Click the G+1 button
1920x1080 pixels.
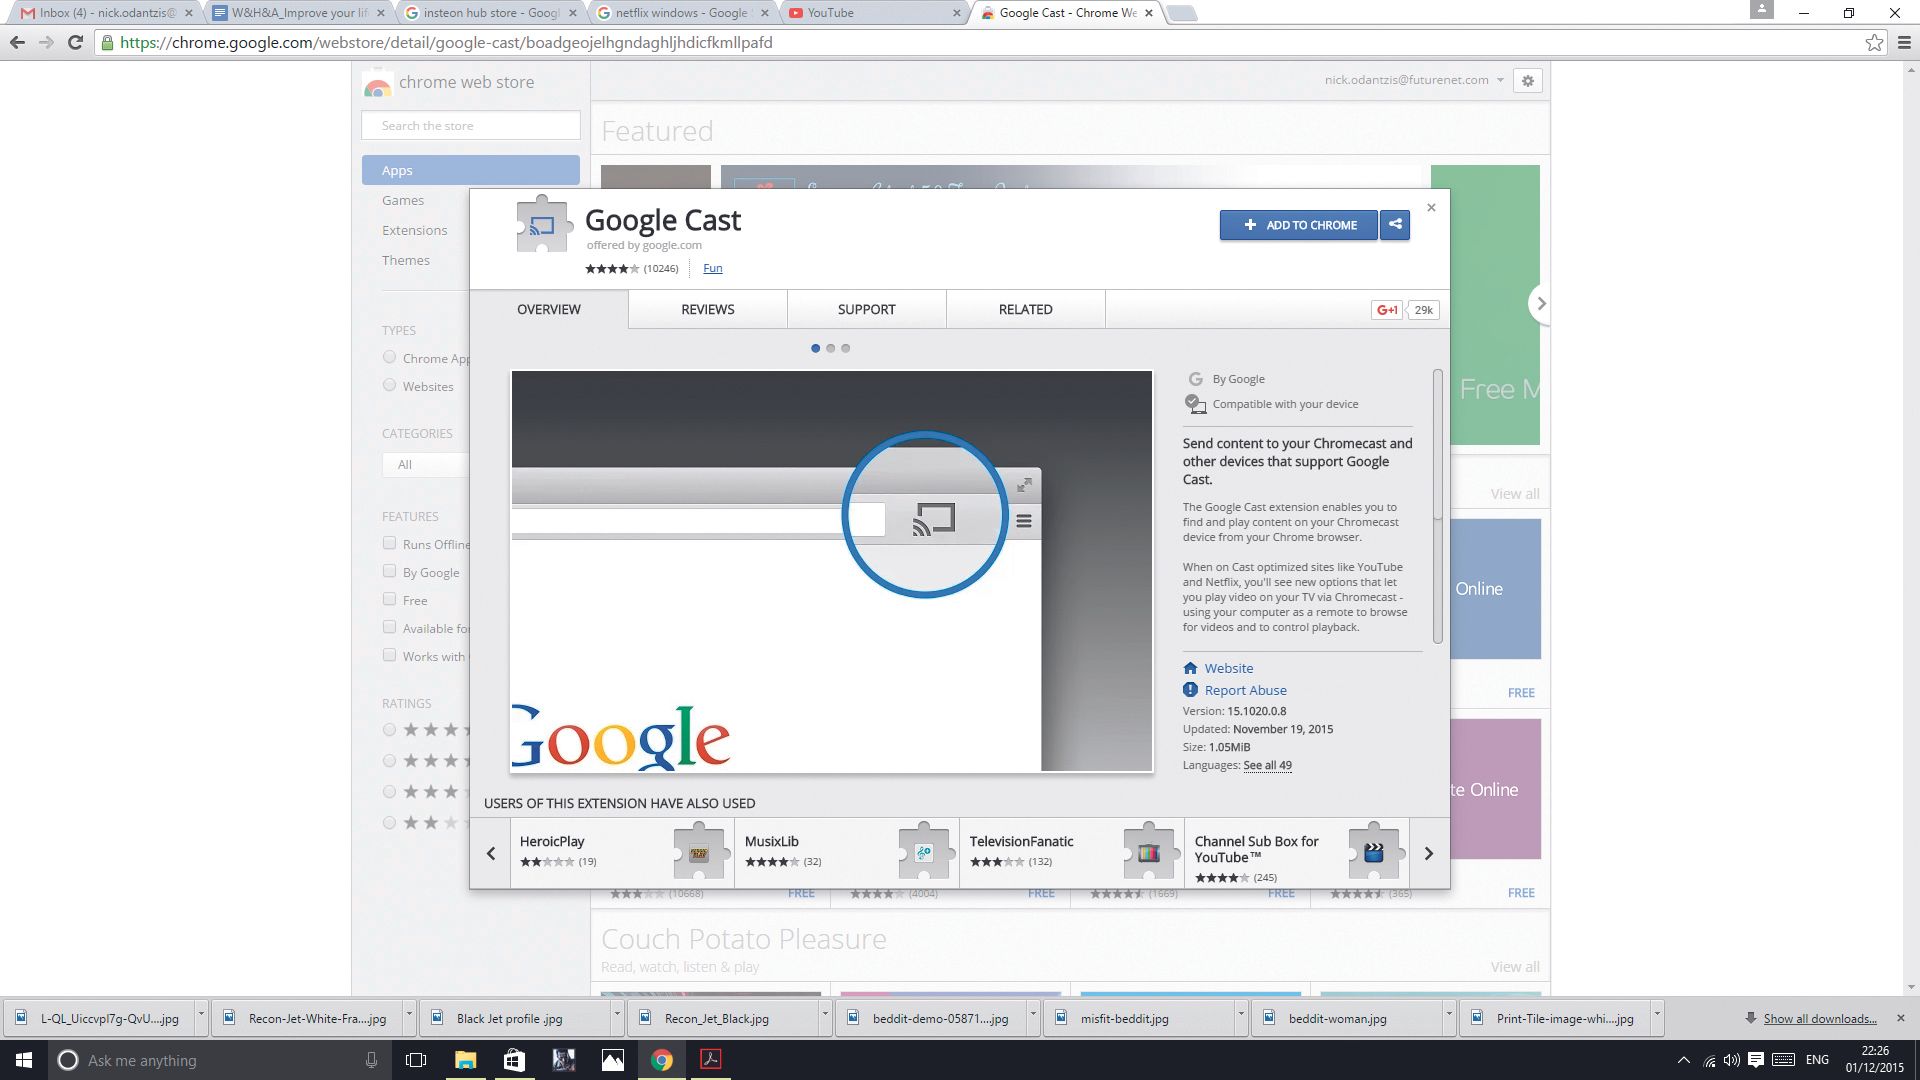coord(1387,310)
